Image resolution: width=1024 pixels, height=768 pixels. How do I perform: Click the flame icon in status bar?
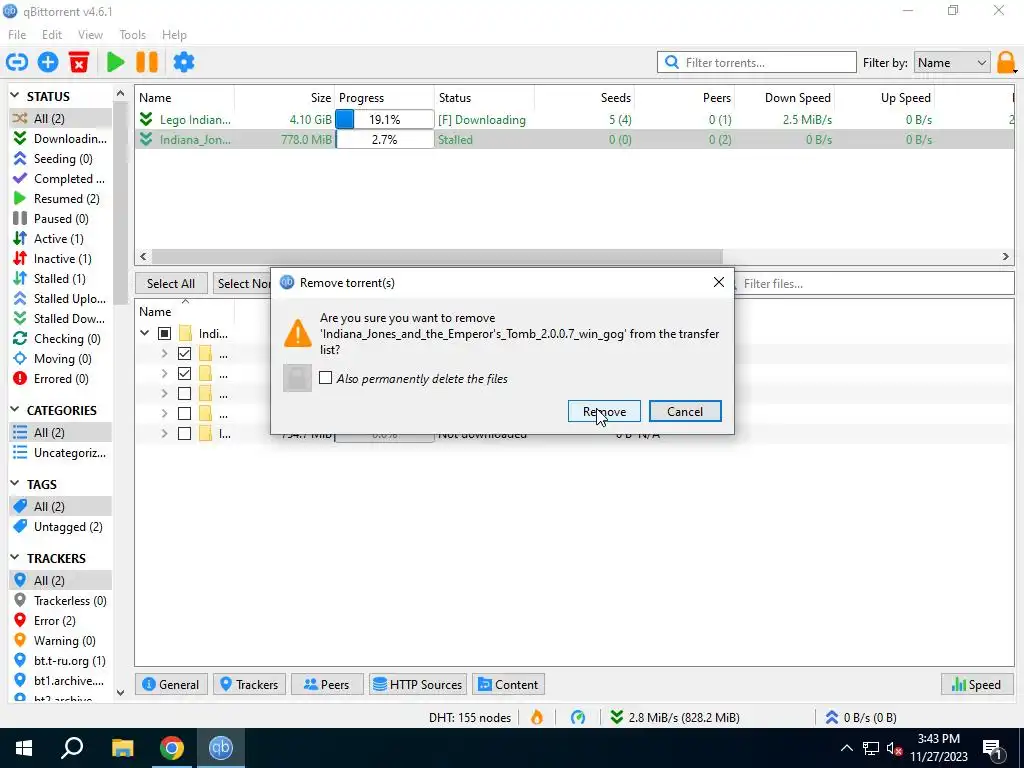point(537,717)
